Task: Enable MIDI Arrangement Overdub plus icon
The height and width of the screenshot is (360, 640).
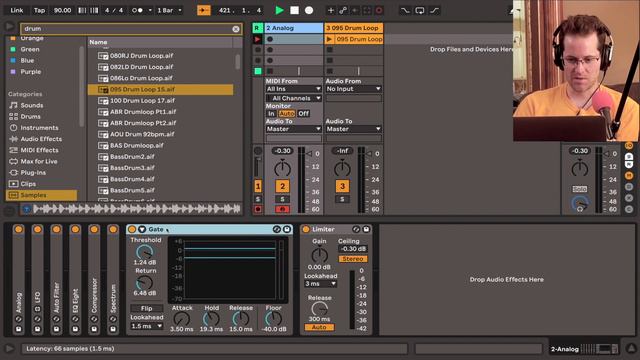Action: click(331, 10)
